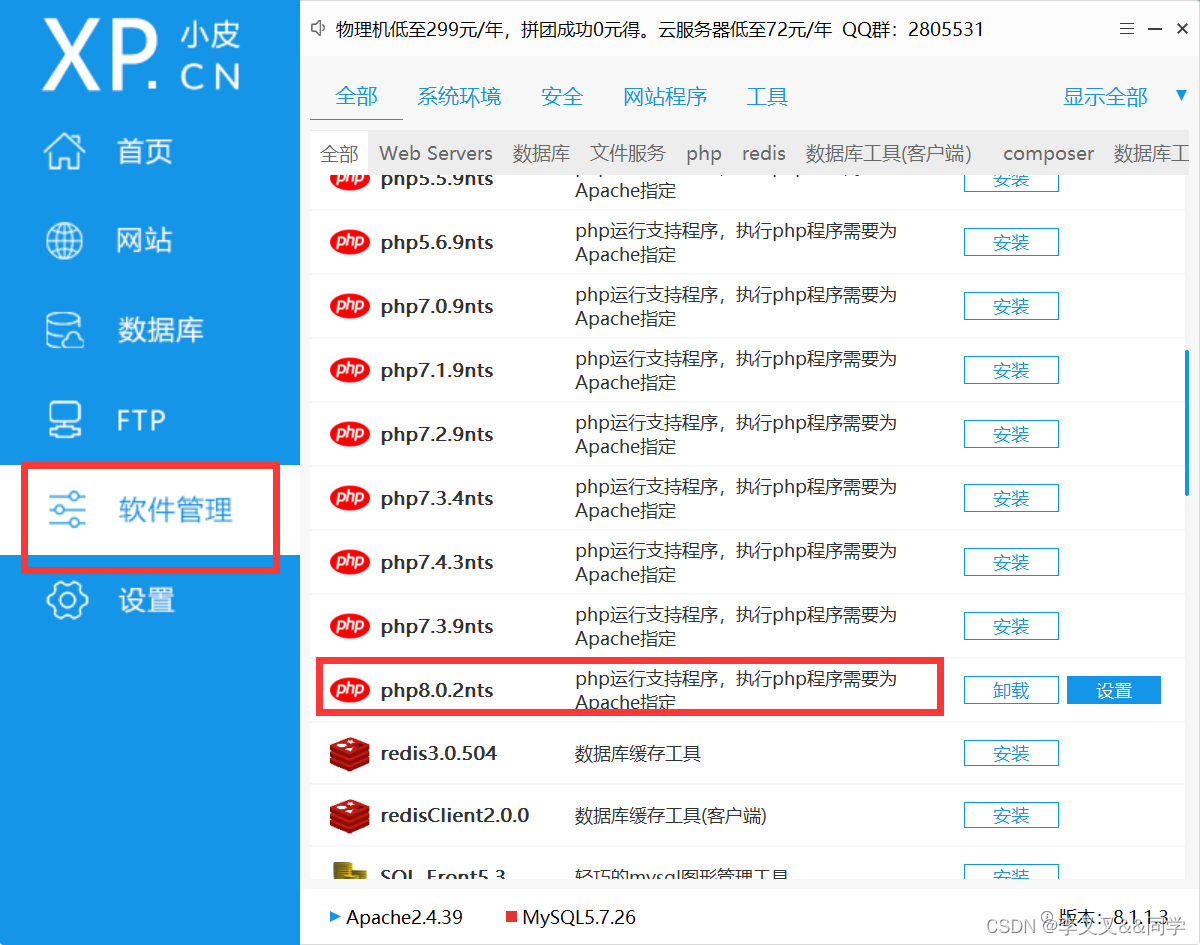Open the 网站程序 tab
The height and width of the screenshot is (945, 1200).
click(665, 97)
